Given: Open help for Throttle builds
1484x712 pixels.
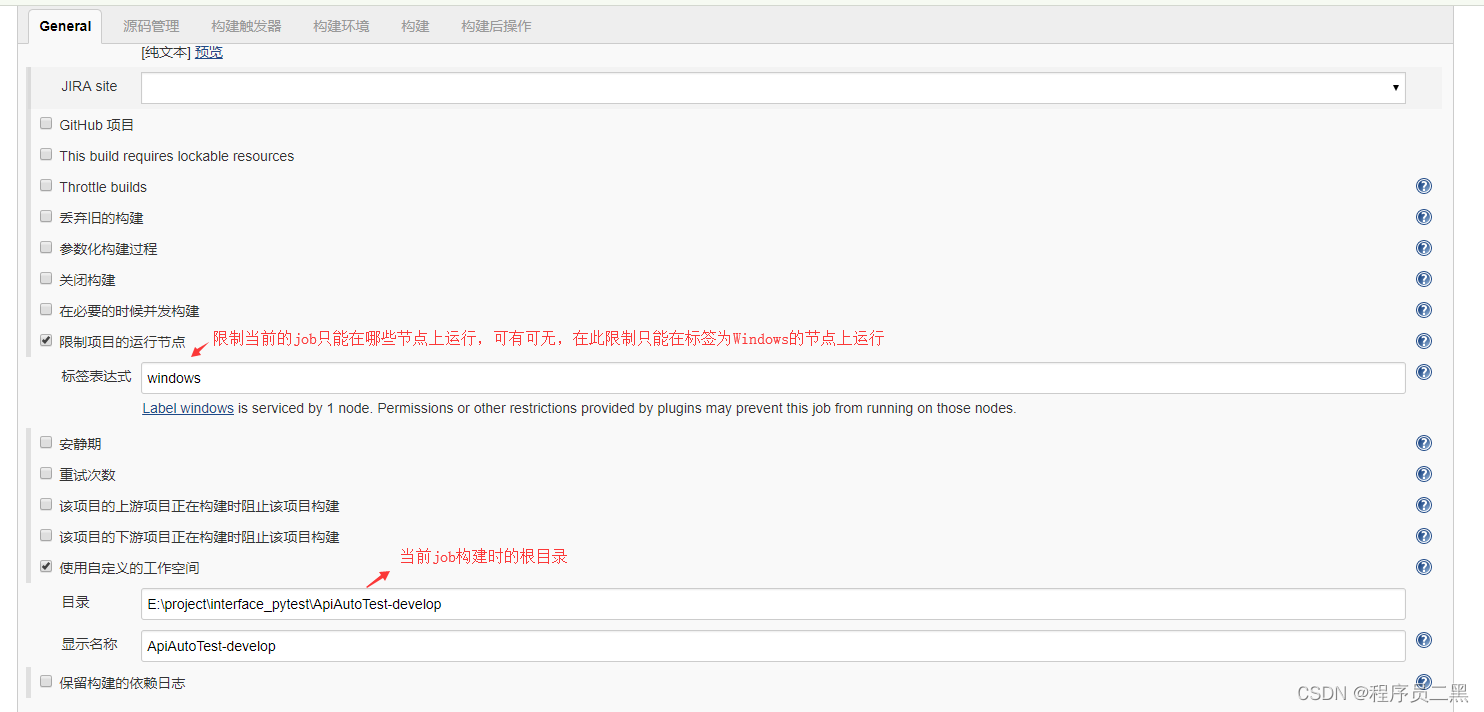Looking at the screenshot, I should [1424, 186].
